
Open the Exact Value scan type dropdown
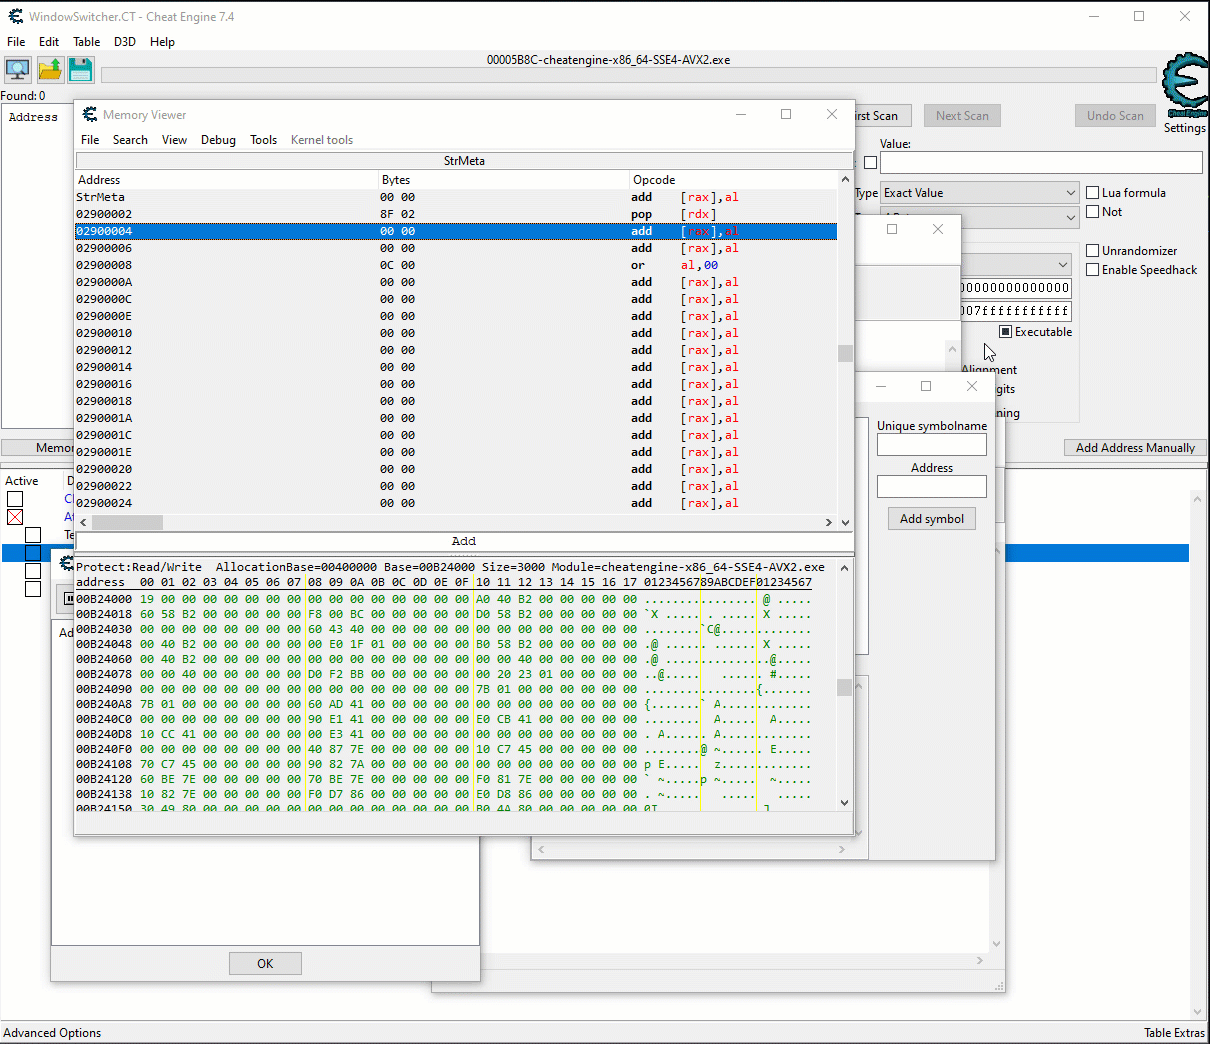click(x=979, y=193)
